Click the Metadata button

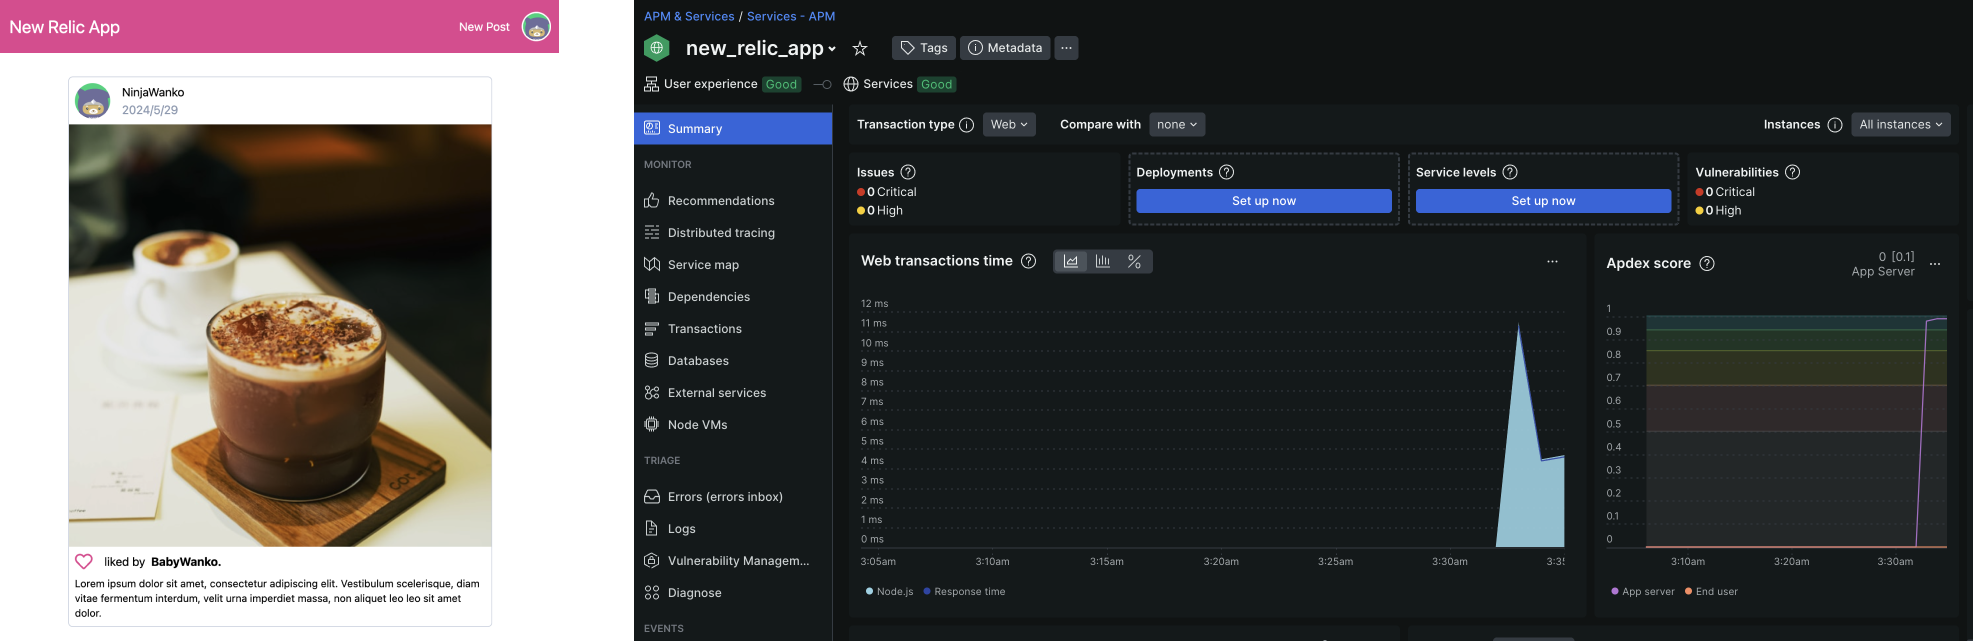(1005, 48)
